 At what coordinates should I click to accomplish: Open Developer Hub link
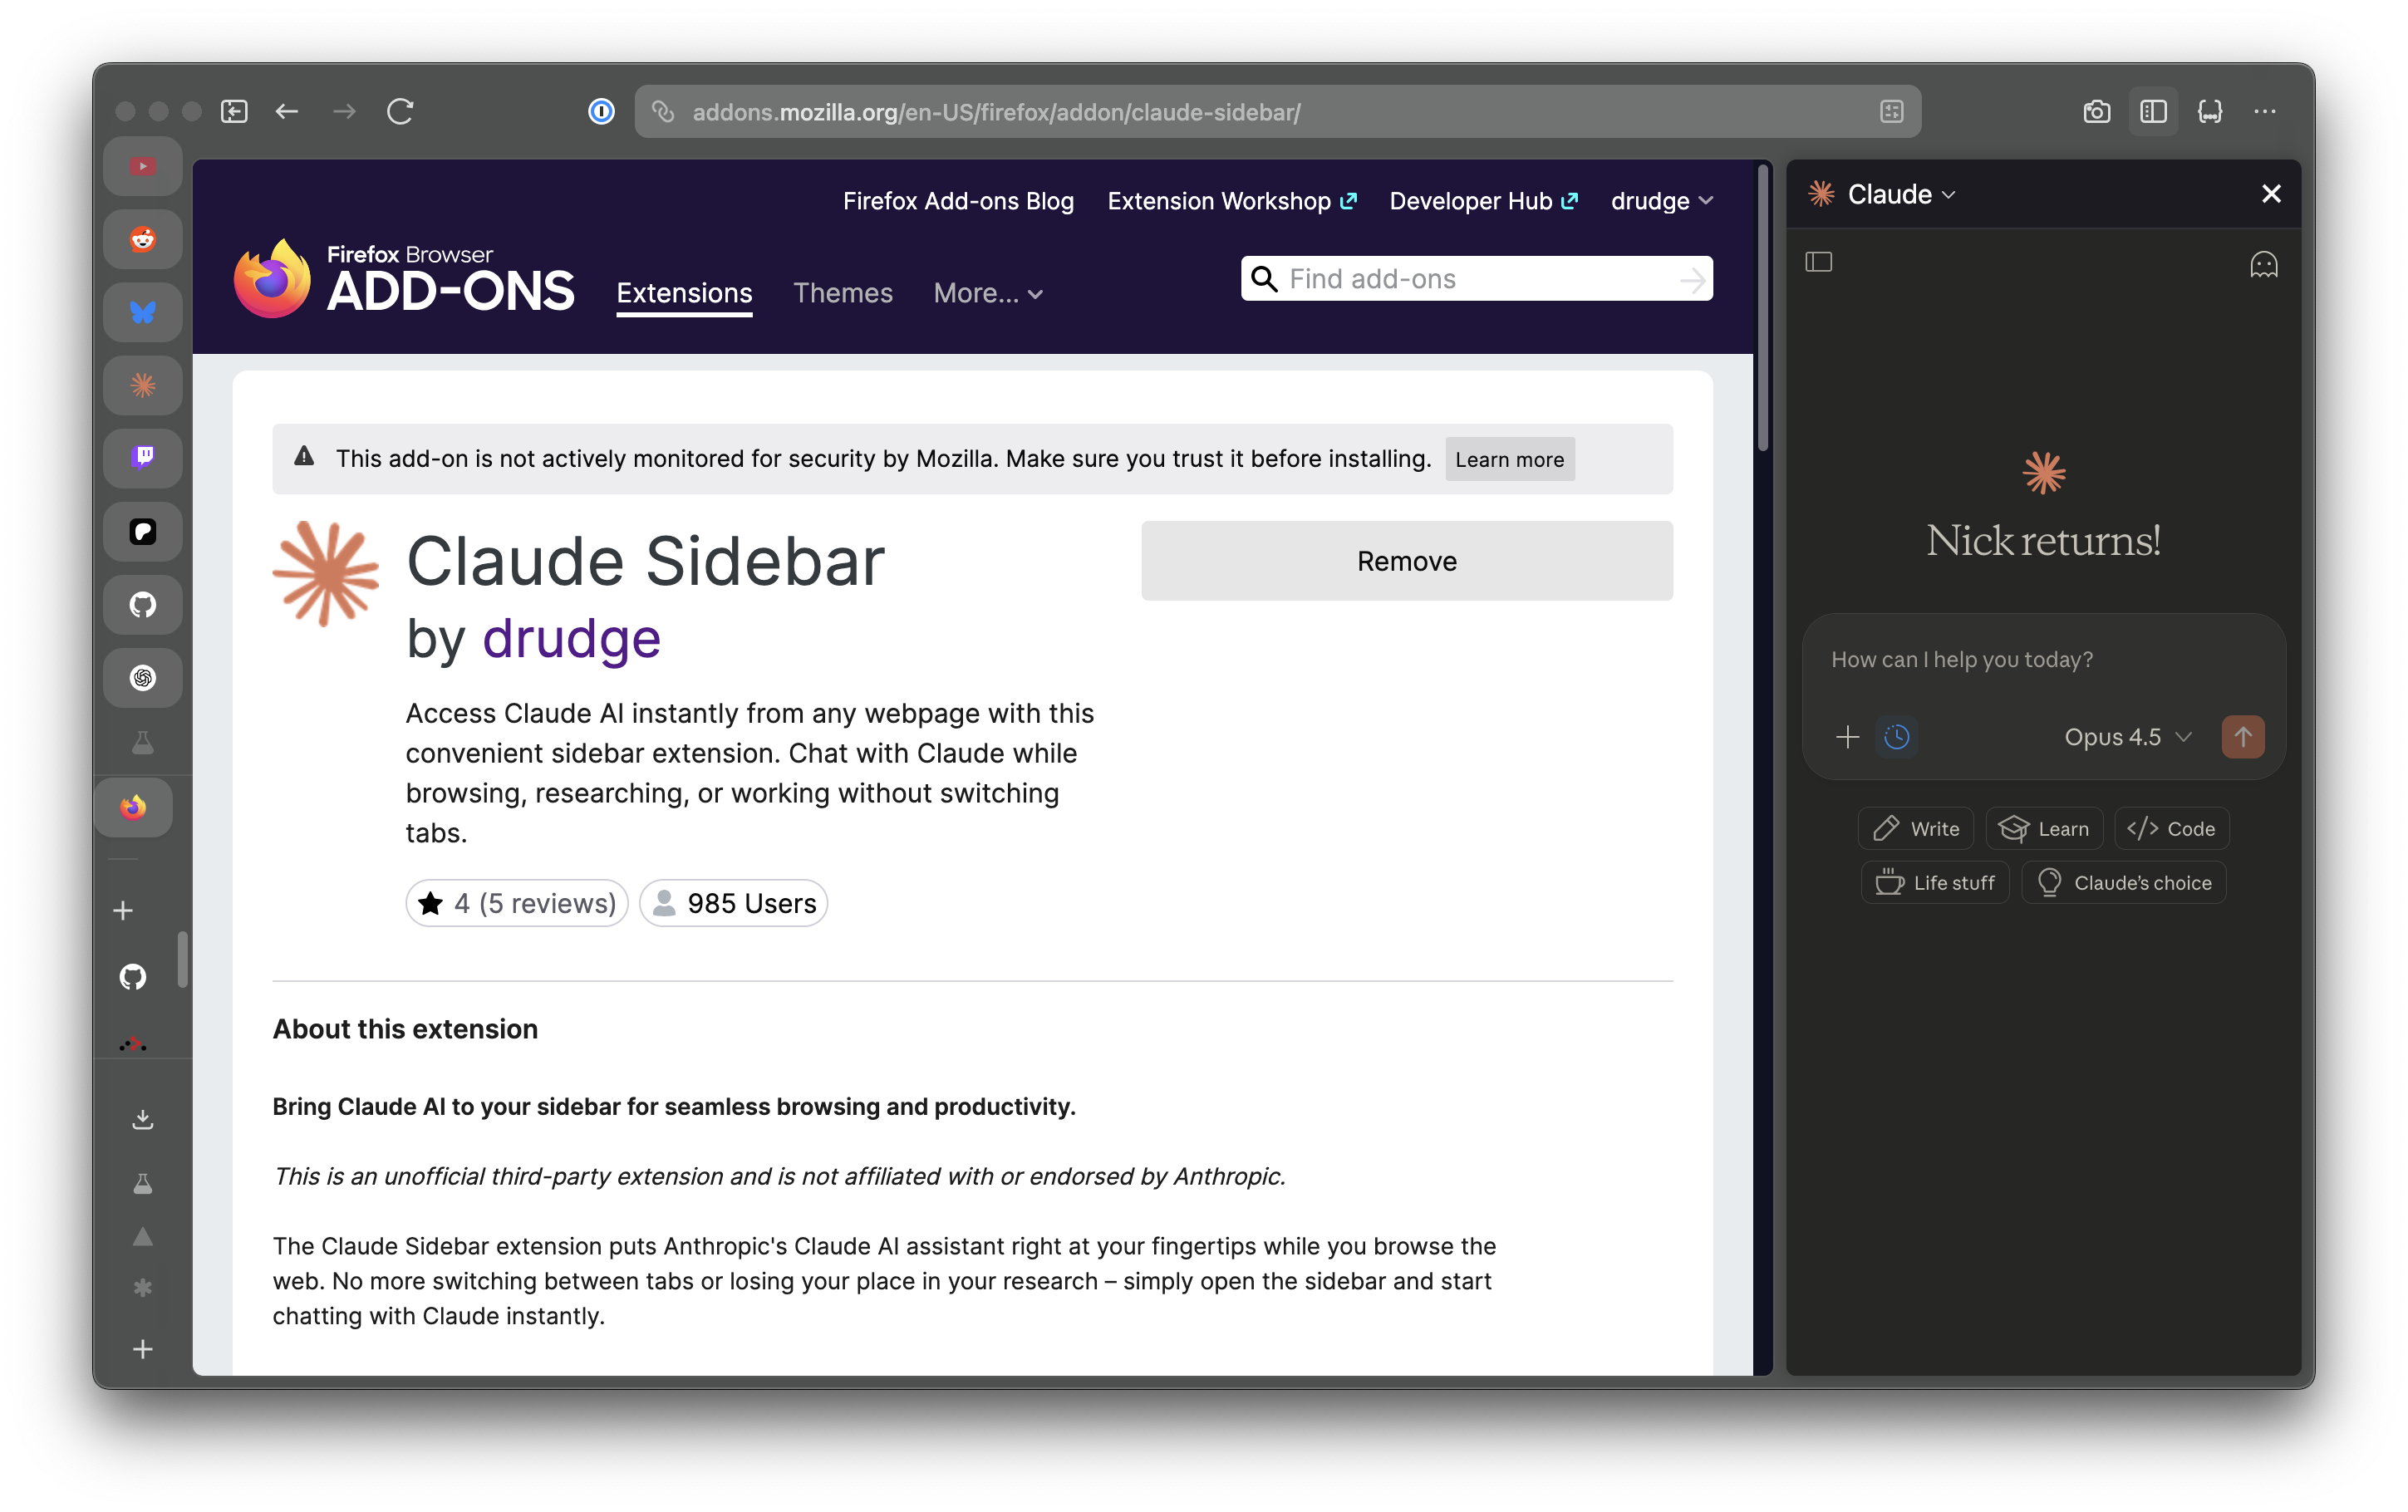(1483, 201)
